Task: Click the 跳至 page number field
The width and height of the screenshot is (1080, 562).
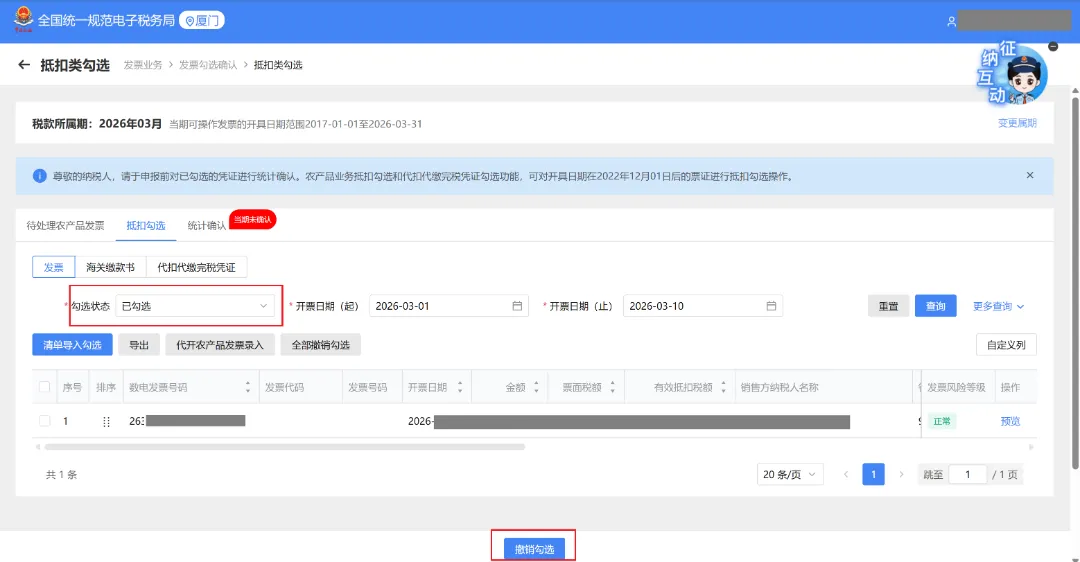Action: pyautogui.click(x=967, y=475)
